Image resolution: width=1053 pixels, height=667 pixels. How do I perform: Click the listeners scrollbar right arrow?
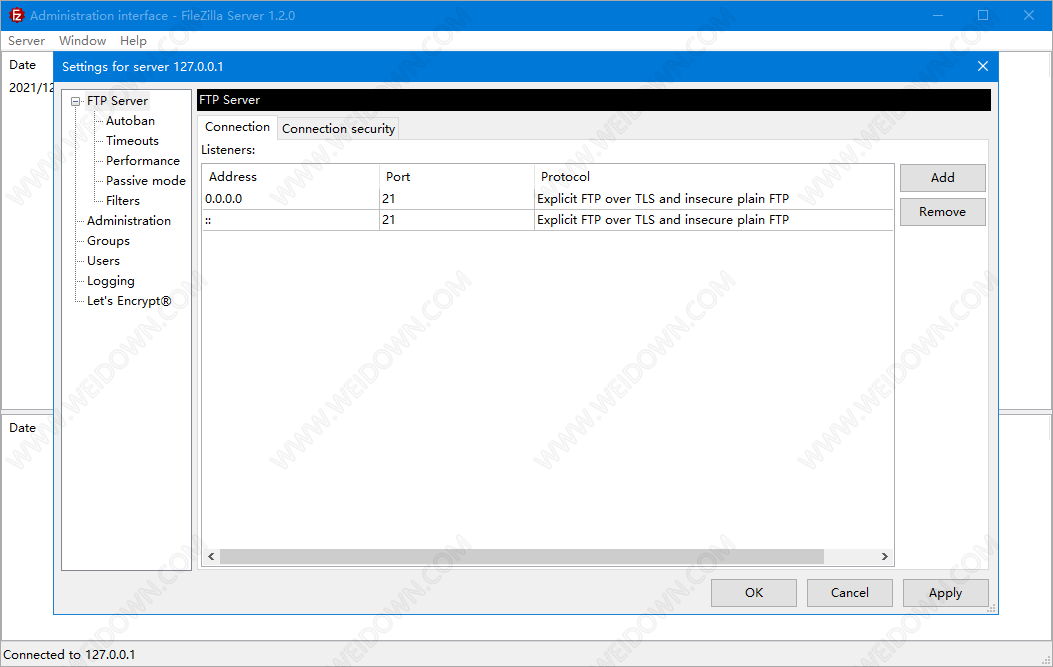pos(884,556)
